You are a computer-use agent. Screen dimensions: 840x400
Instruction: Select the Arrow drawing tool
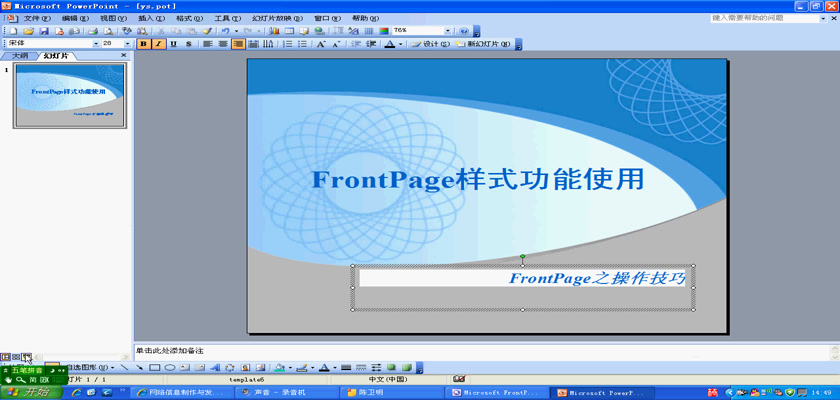(139, 367)
